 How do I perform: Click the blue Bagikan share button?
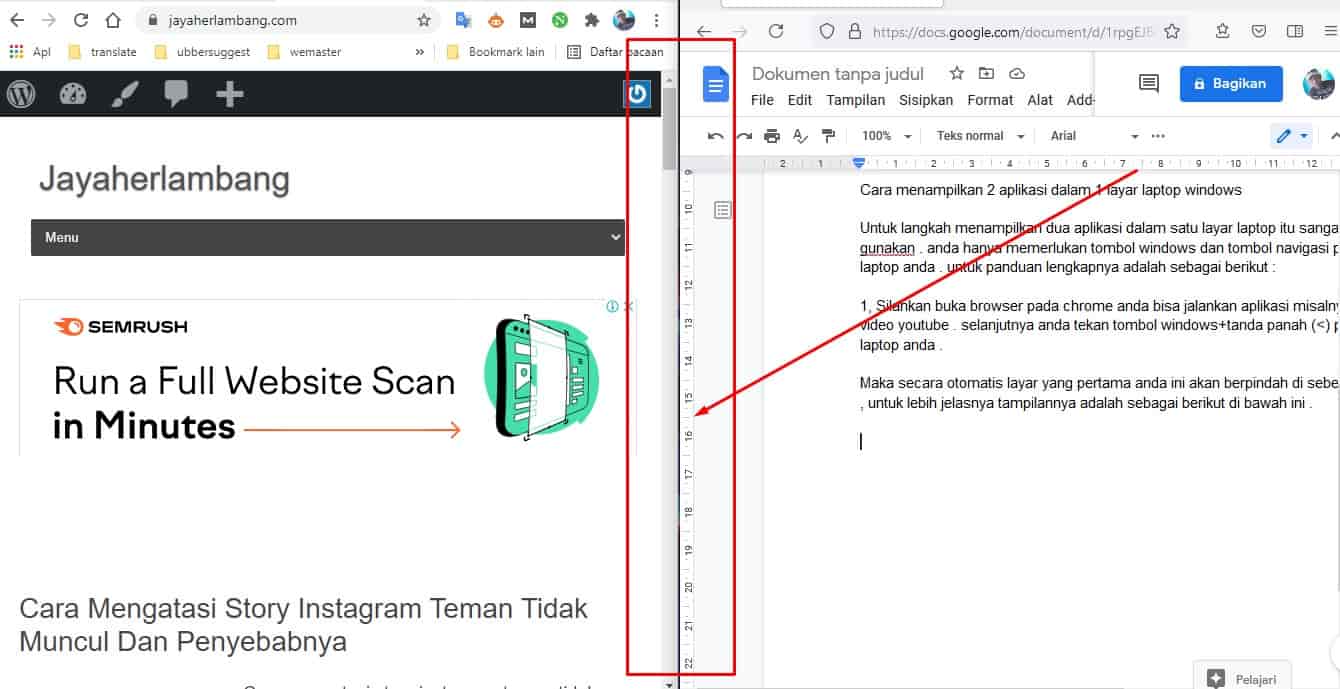pyautogui.click(x=1231, y=84)
